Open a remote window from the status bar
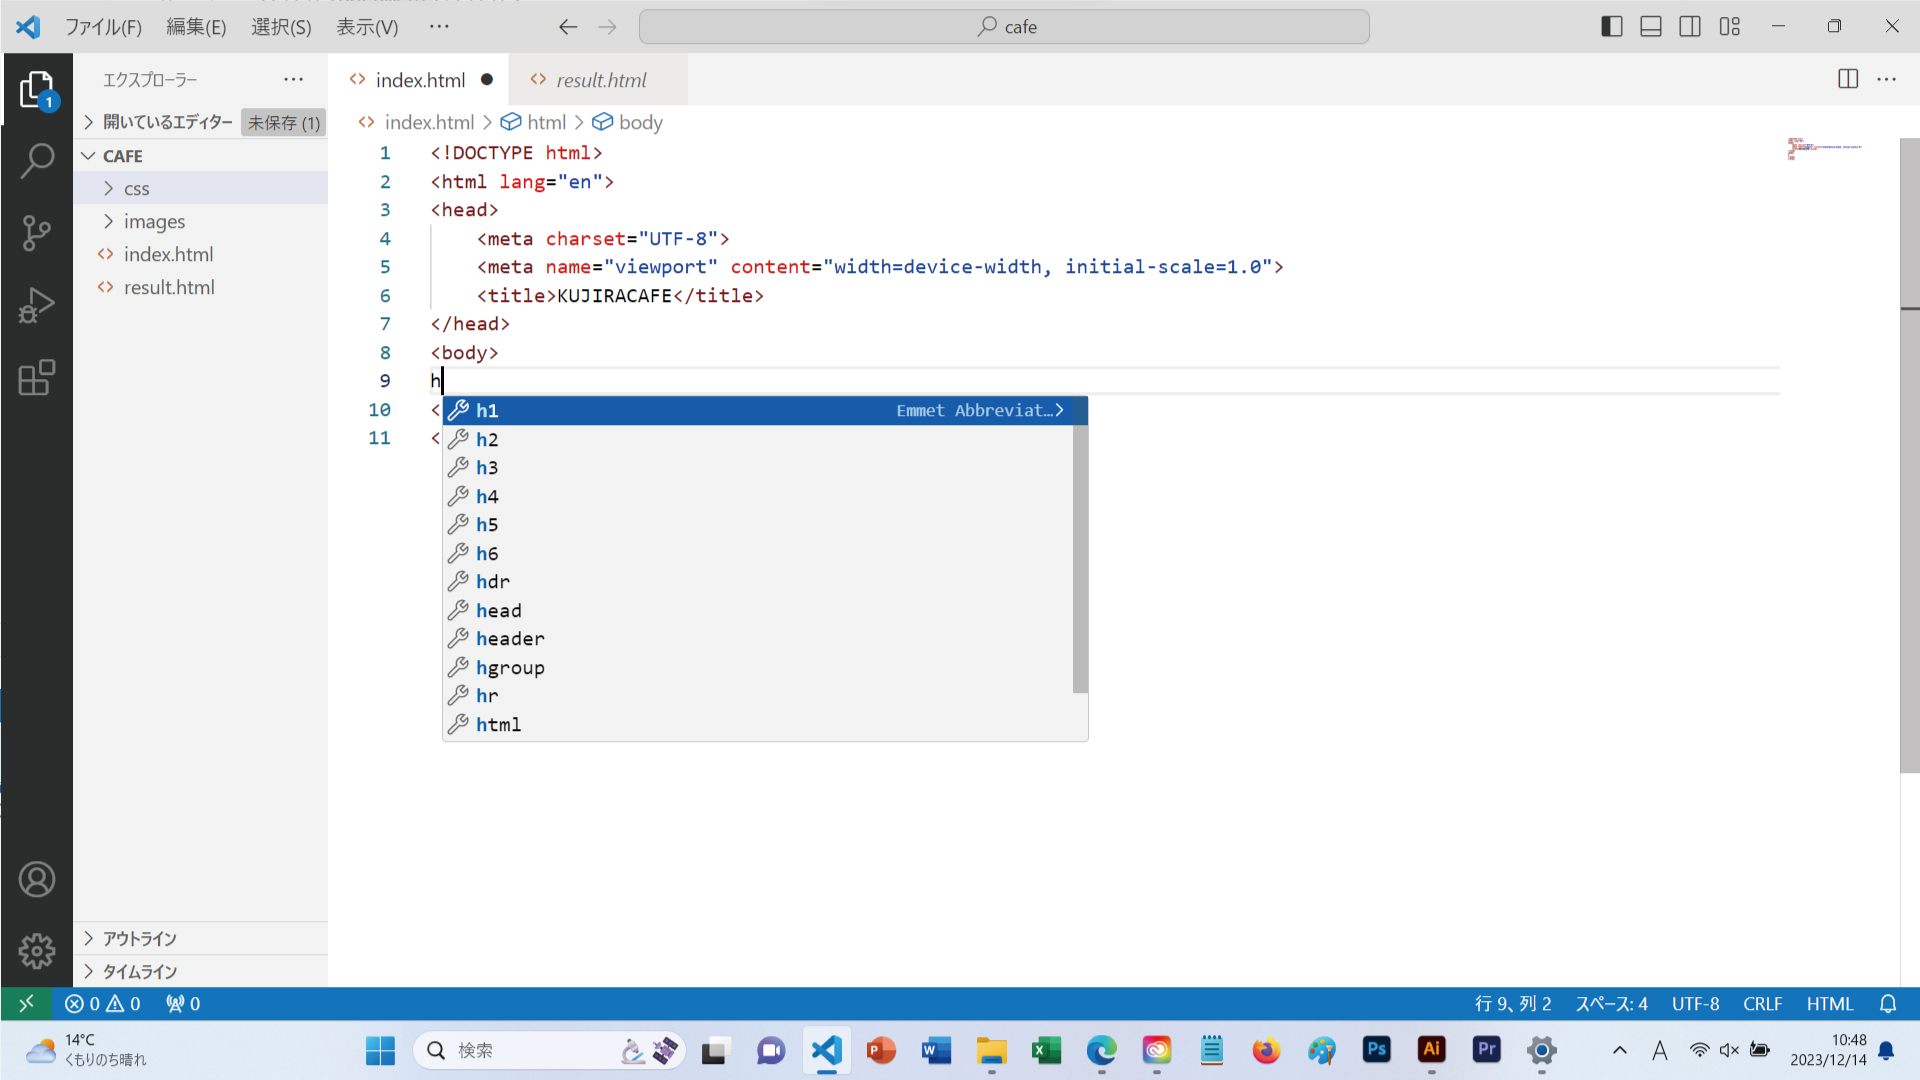The height and width of the screenshot is (1080, 1920). [27, 1003]
